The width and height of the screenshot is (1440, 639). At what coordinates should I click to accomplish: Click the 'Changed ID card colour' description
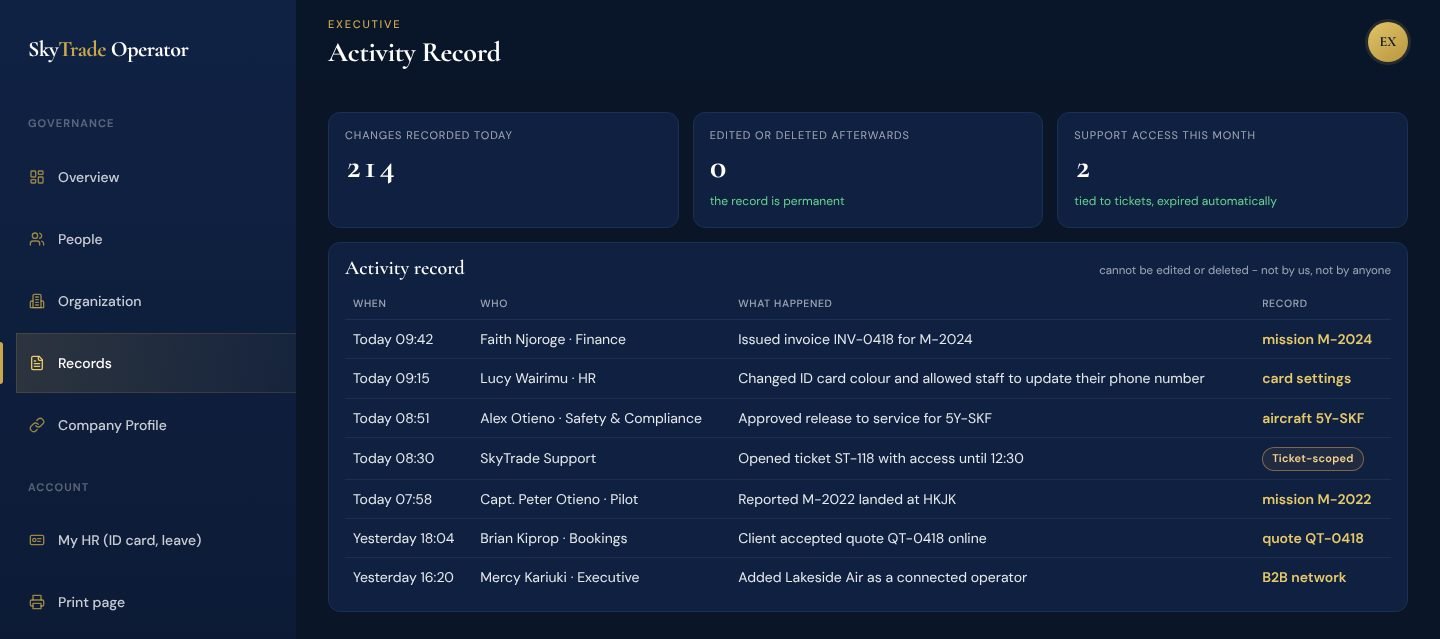pos(971,378)
